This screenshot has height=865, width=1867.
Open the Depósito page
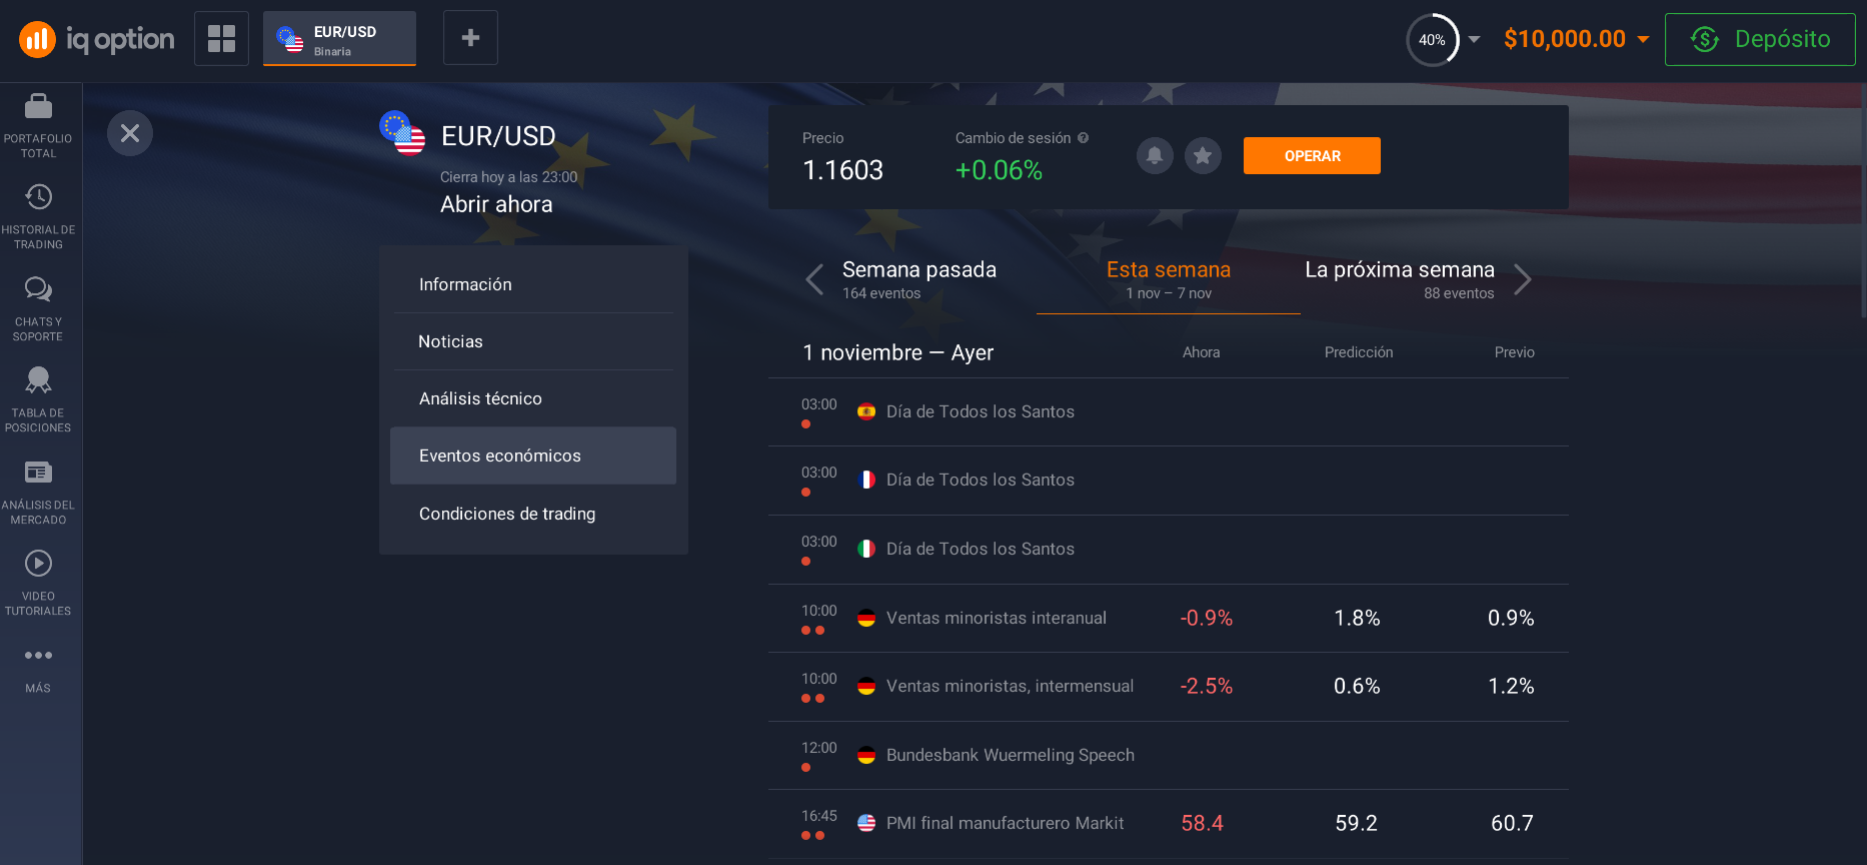click(x=1760, y=39)
